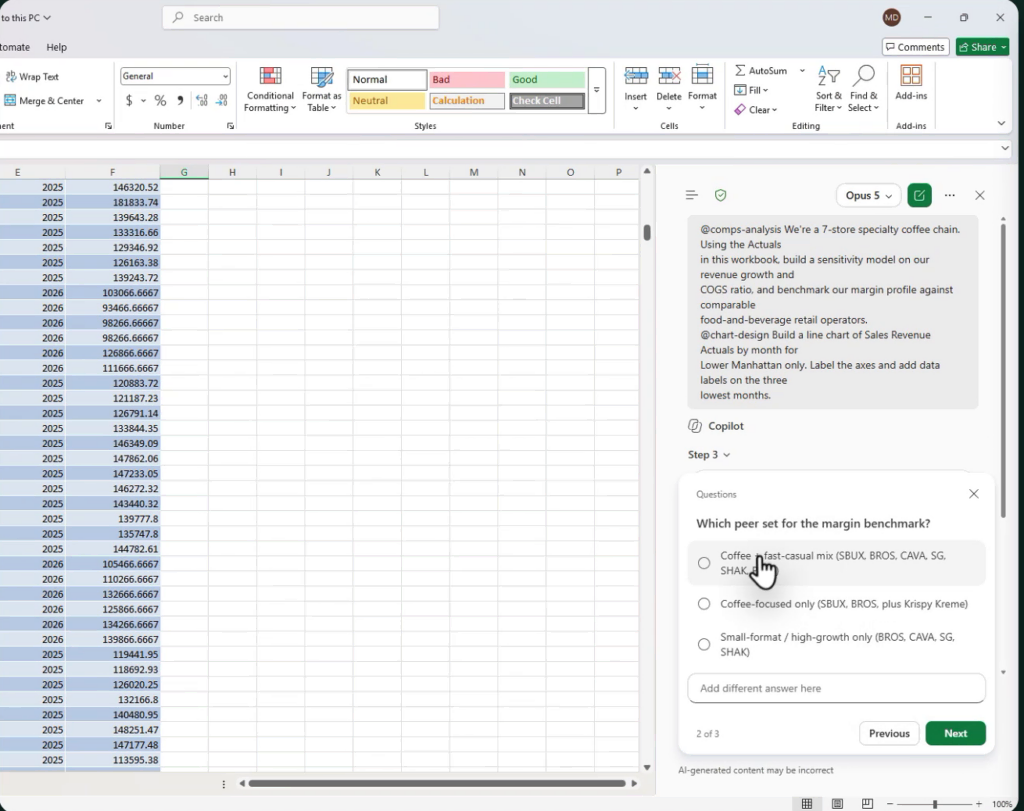Open the Help tab
The height and width of the screenshot is (811, 1024).
pos(57,47)
